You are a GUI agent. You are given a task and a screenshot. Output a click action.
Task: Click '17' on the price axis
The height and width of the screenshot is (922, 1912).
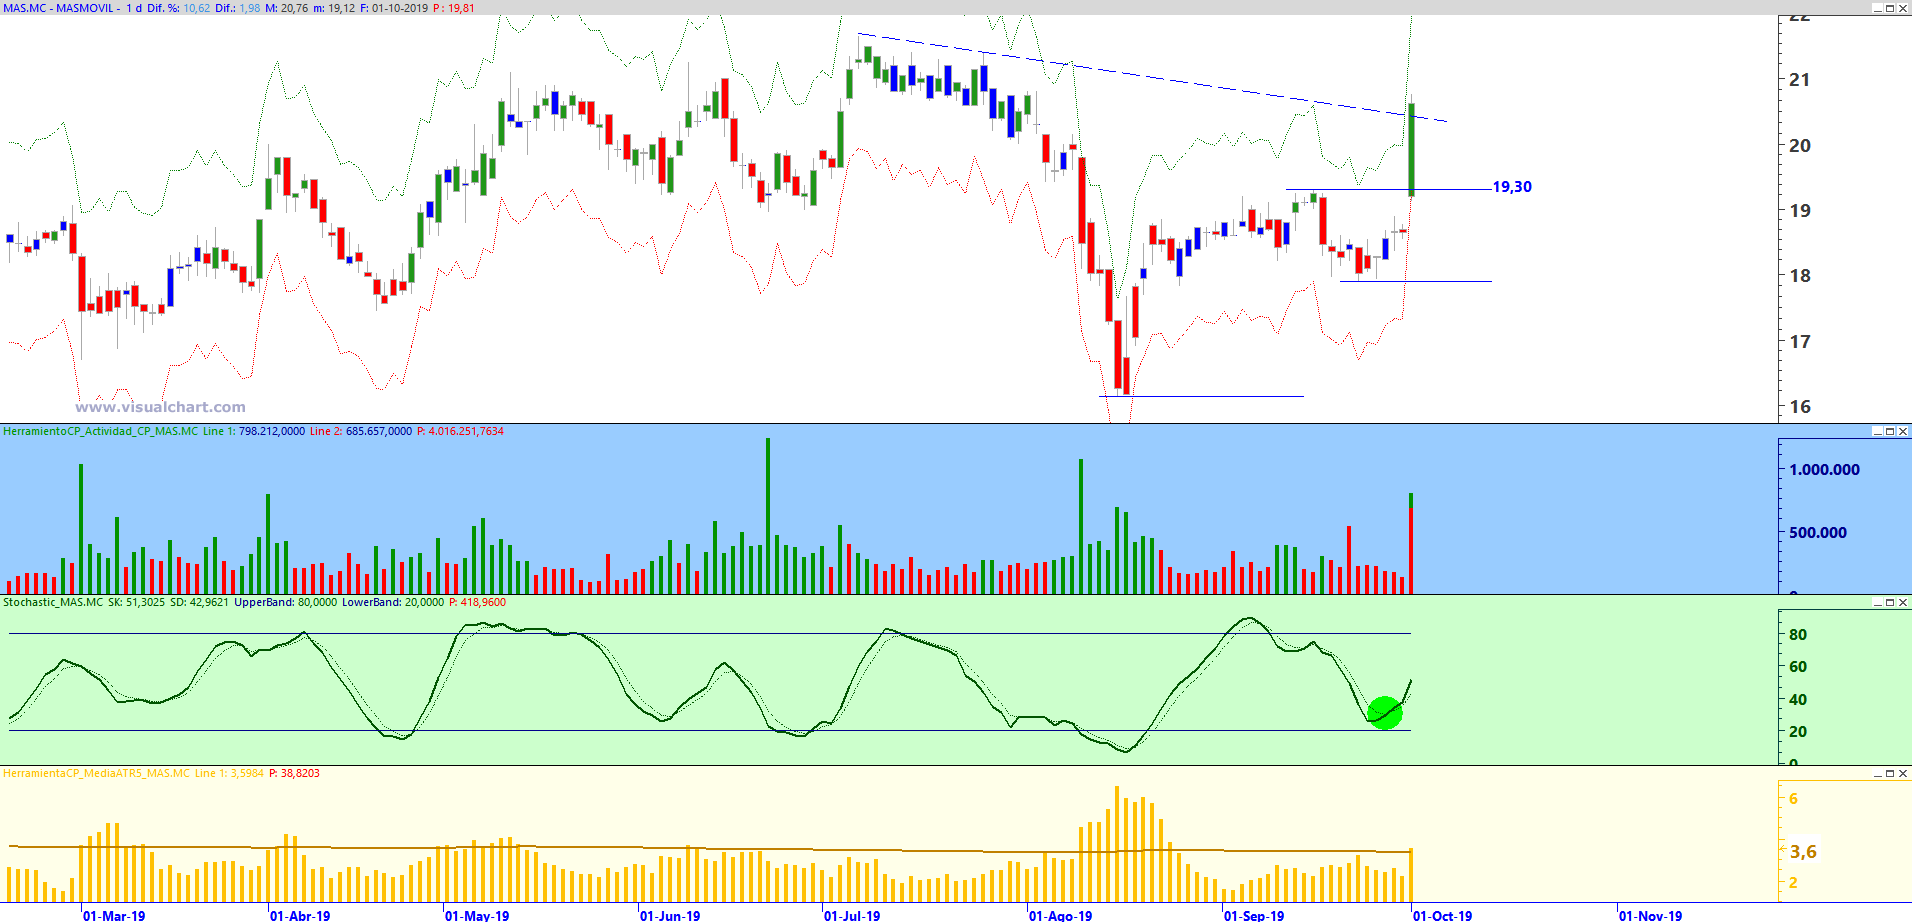point(1799,342)
